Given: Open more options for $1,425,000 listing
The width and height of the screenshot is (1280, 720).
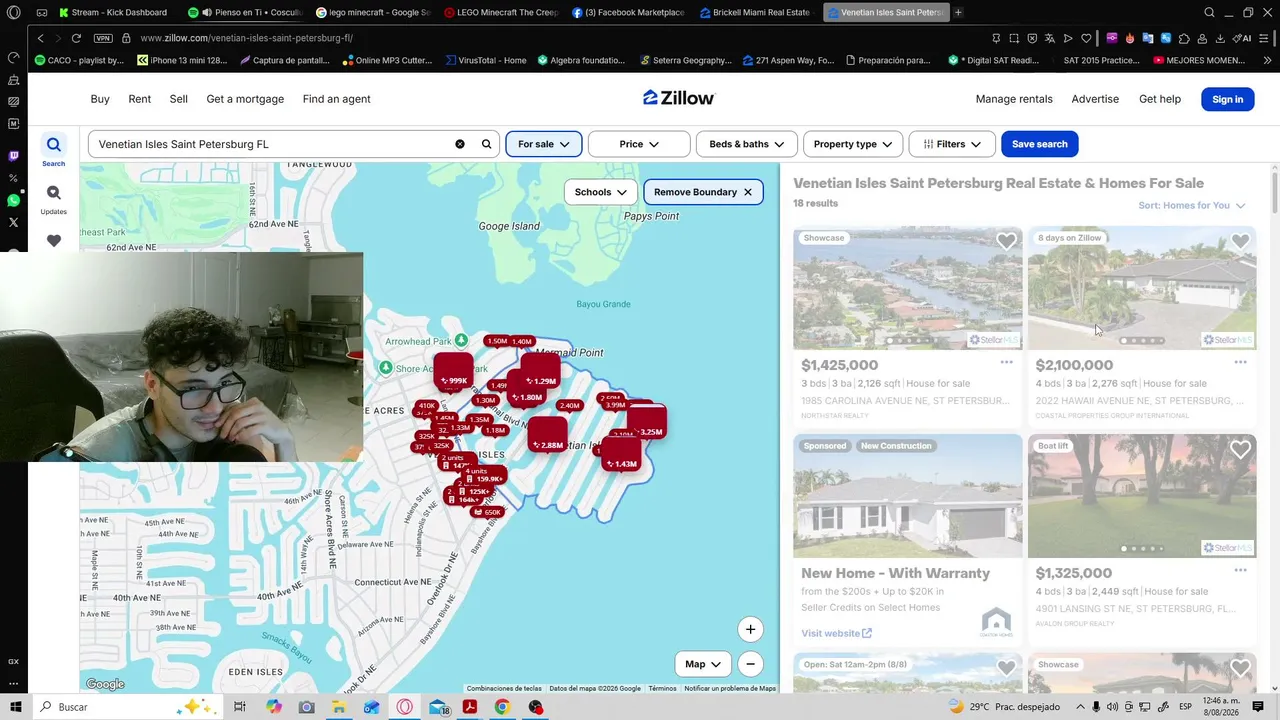Looking at the screenshot, I should (1006, 363).
